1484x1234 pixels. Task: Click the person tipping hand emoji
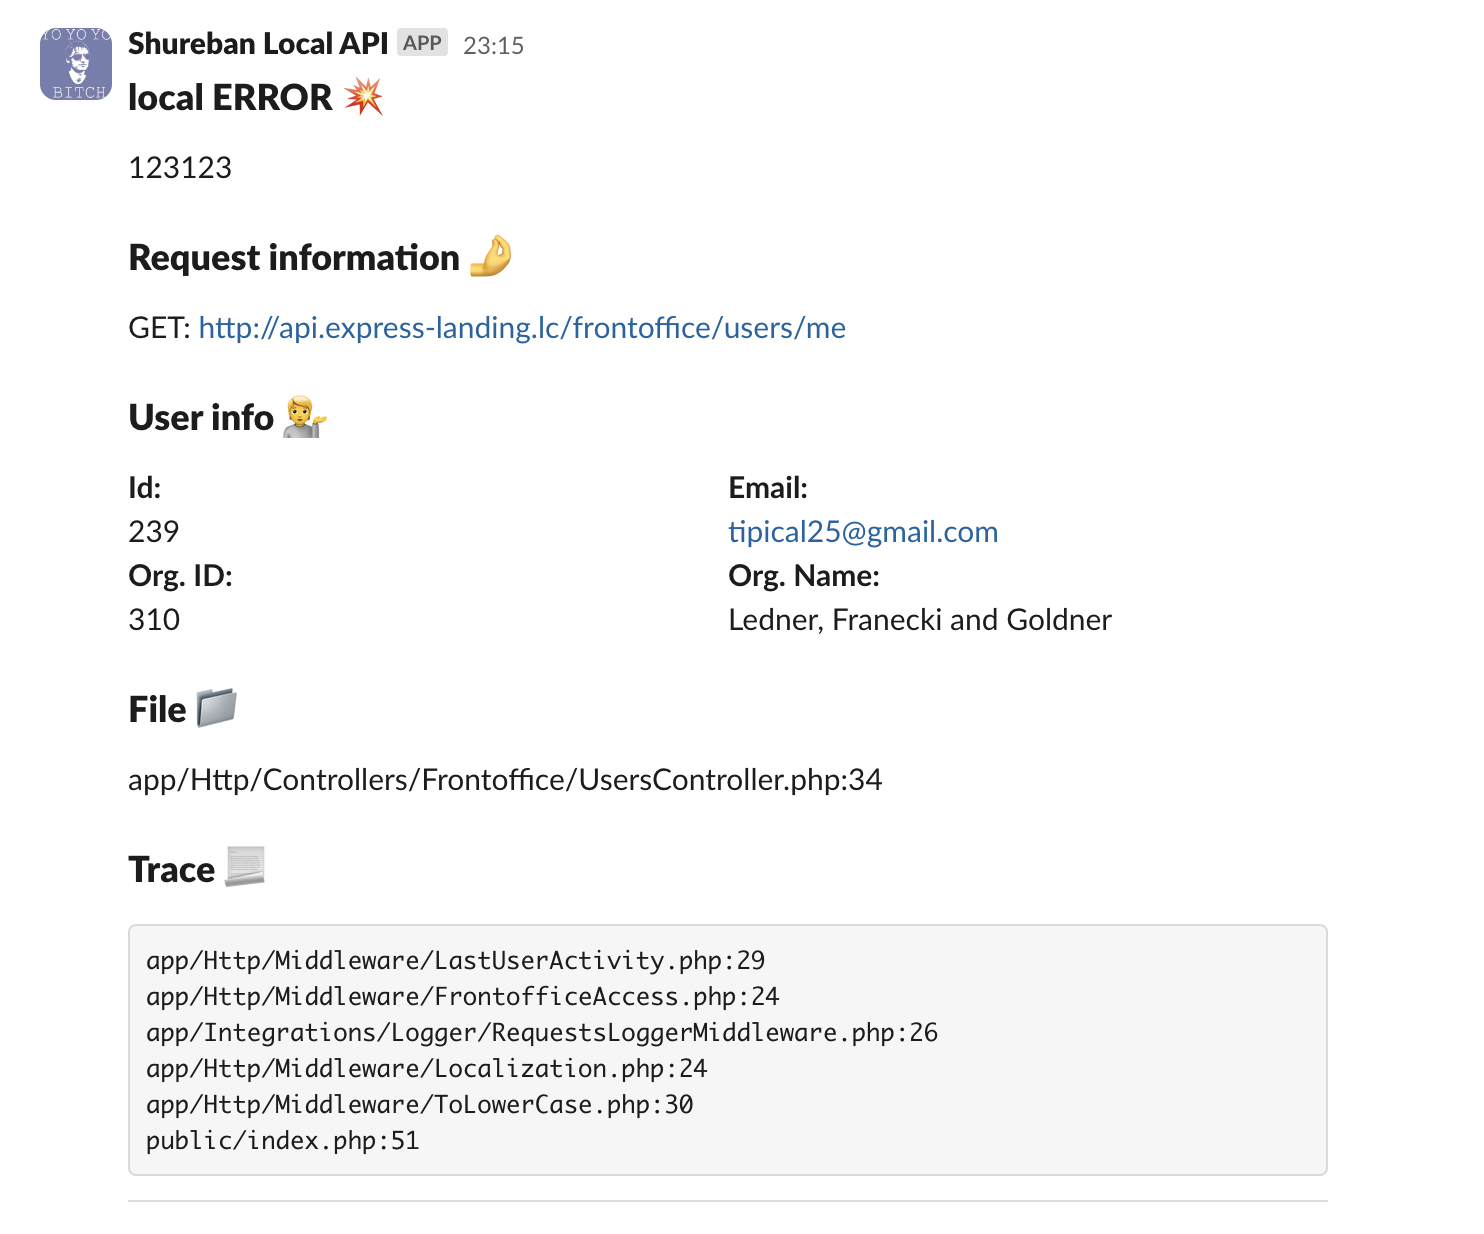tap(304, 417)
